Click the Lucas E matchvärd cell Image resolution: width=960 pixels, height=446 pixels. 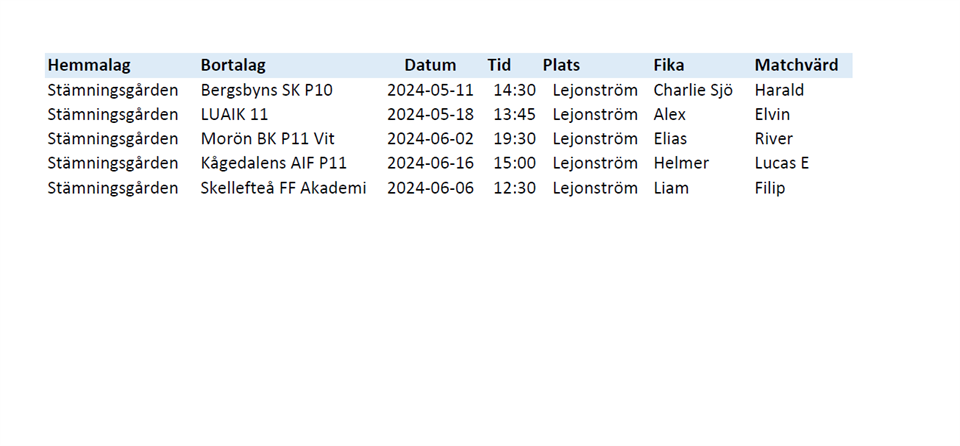[782, 163]
